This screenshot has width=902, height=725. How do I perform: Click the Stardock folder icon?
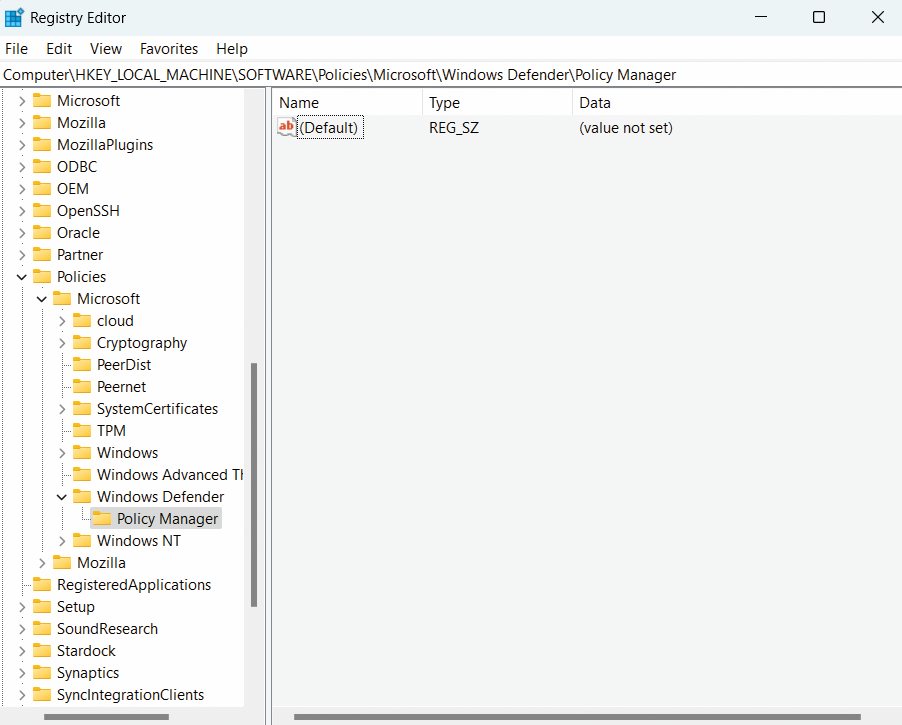tap(42, 651)
